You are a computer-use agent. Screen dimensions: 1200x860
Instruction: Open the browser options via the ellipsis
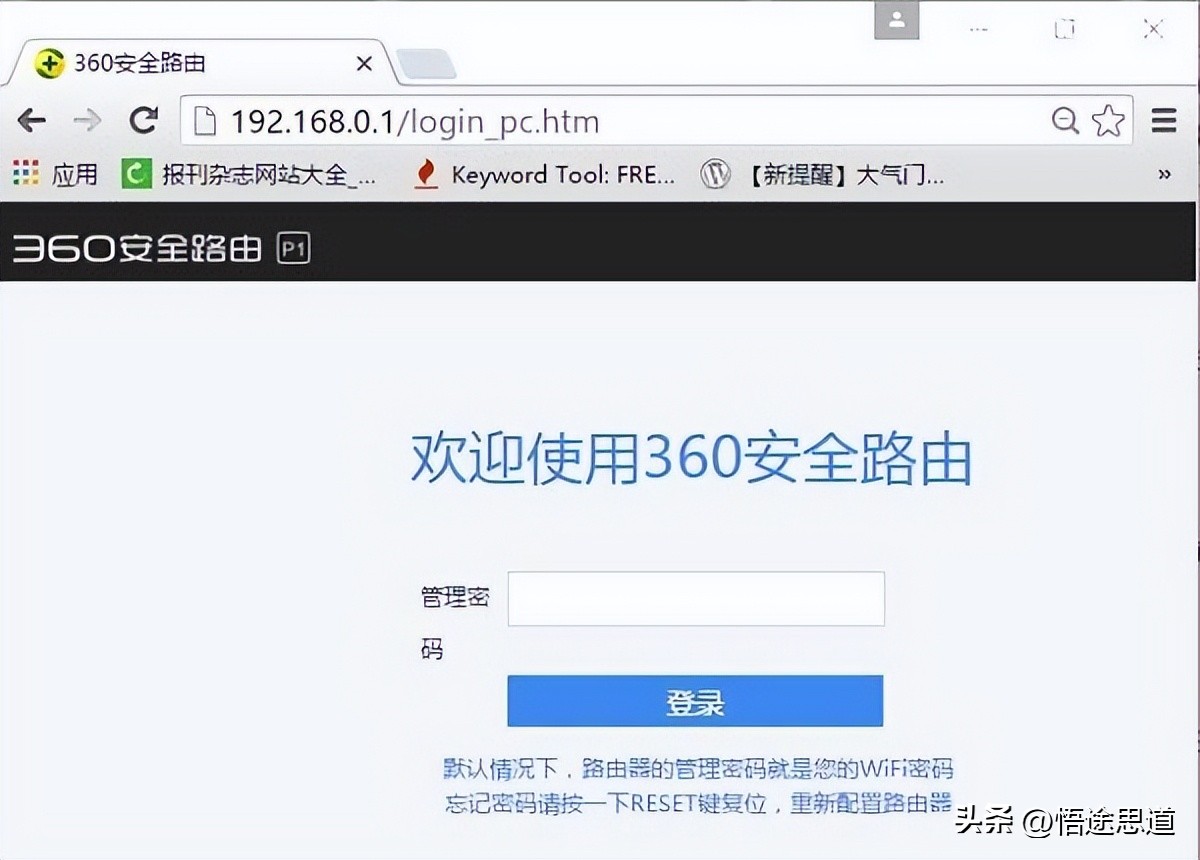click(978, 29)
